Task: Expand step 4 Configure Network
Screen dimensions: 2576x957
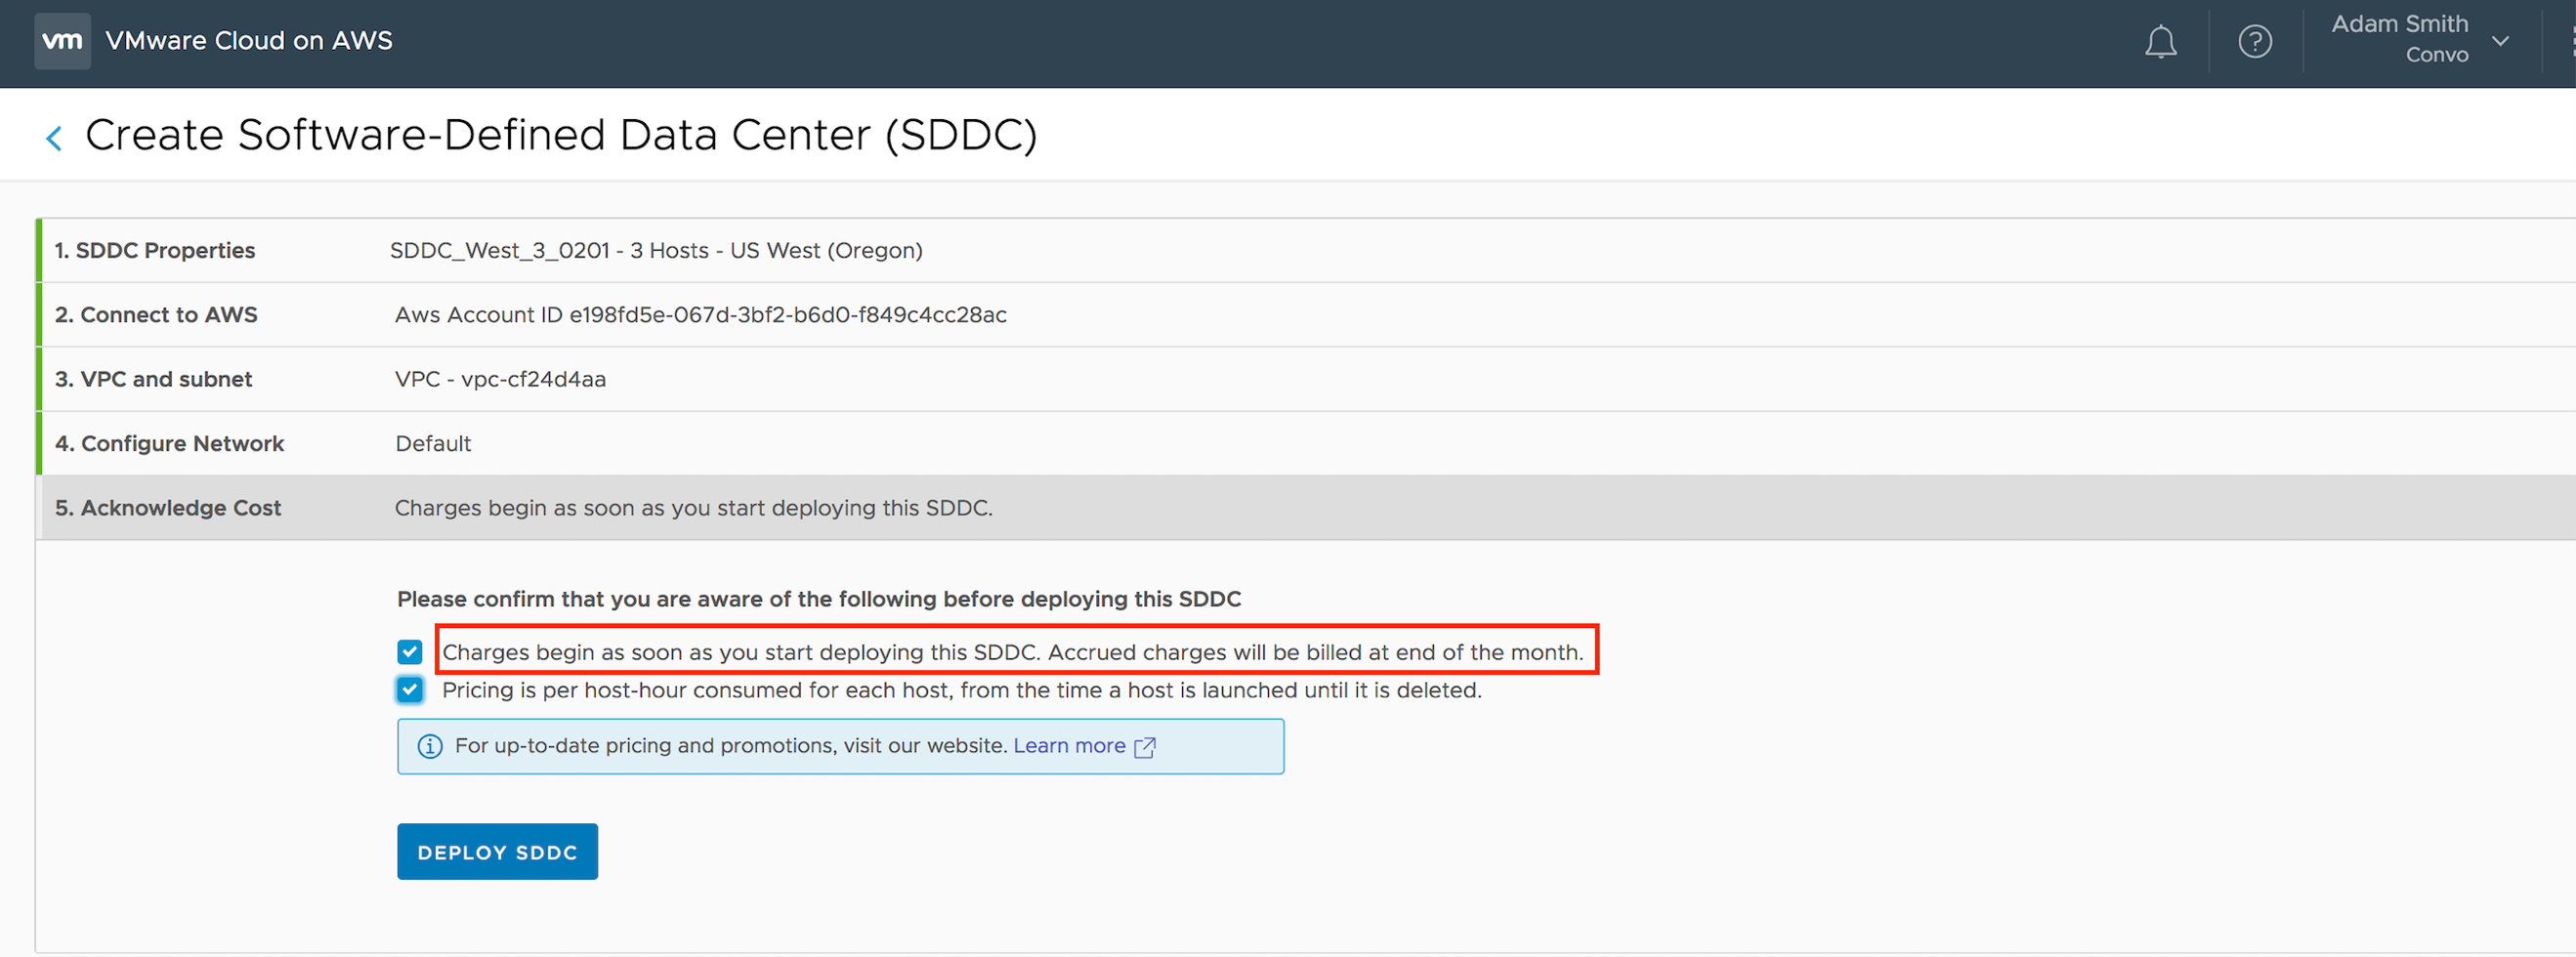Action: tap(1305, 443)
